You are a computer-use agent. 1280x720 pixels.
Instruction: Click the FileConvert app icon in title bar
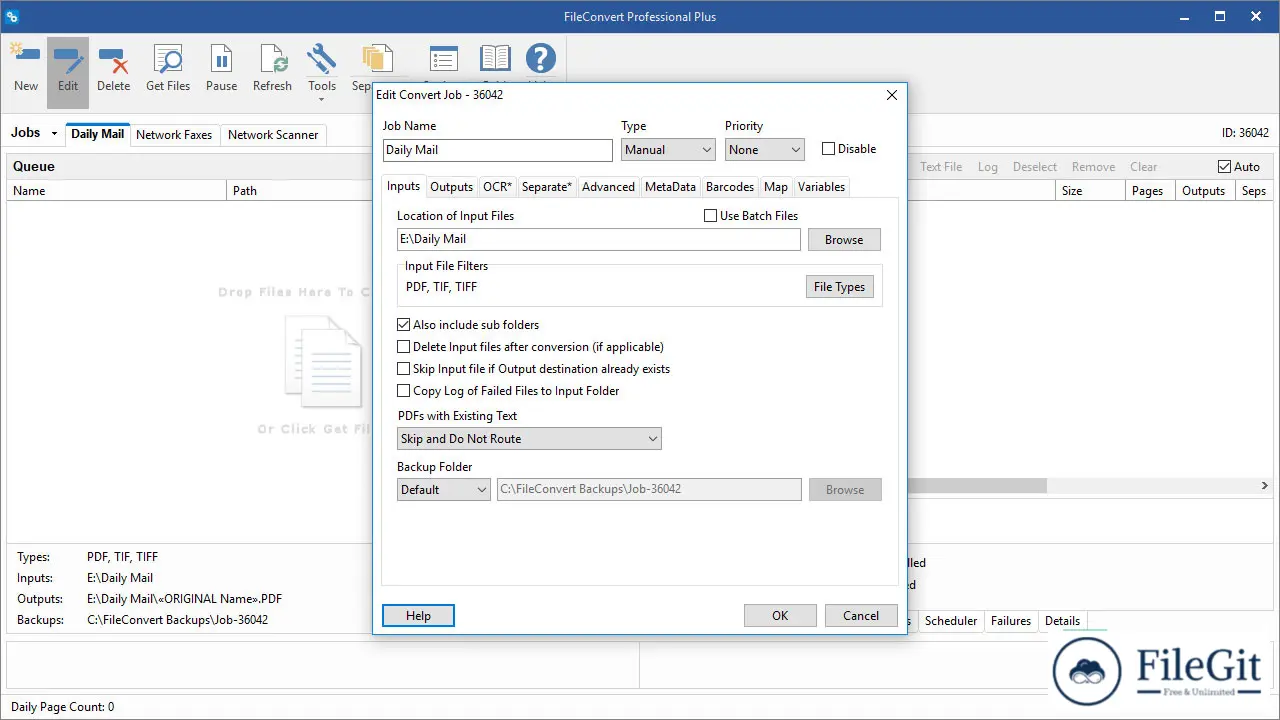[x=12, y=17]
